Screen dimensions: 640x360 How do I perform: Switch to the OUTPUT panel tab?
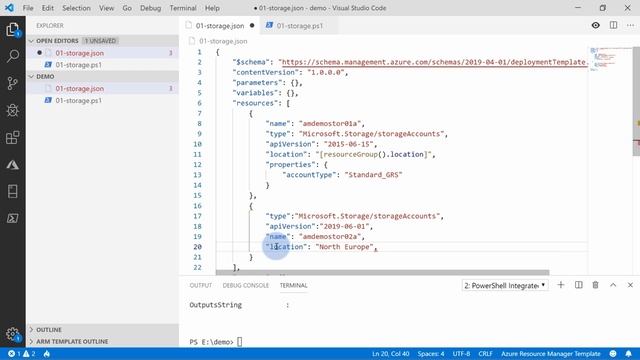[x=200, y=285]
